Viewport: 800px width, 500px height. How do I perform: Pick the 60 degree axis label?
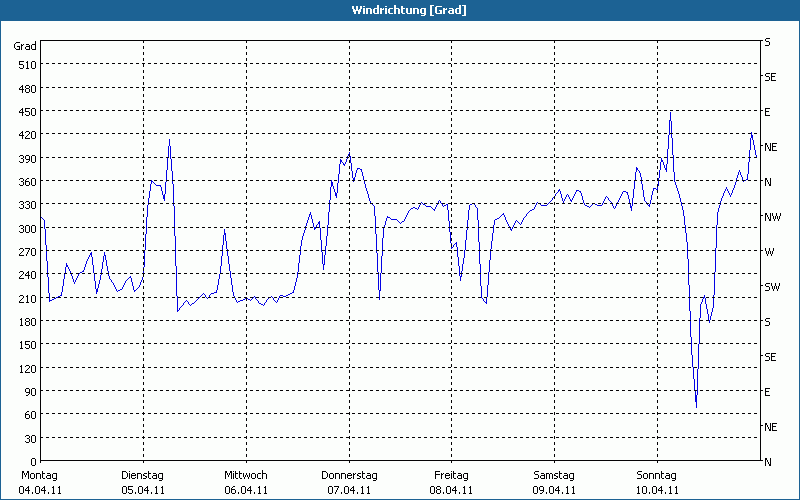coord(31,415)
